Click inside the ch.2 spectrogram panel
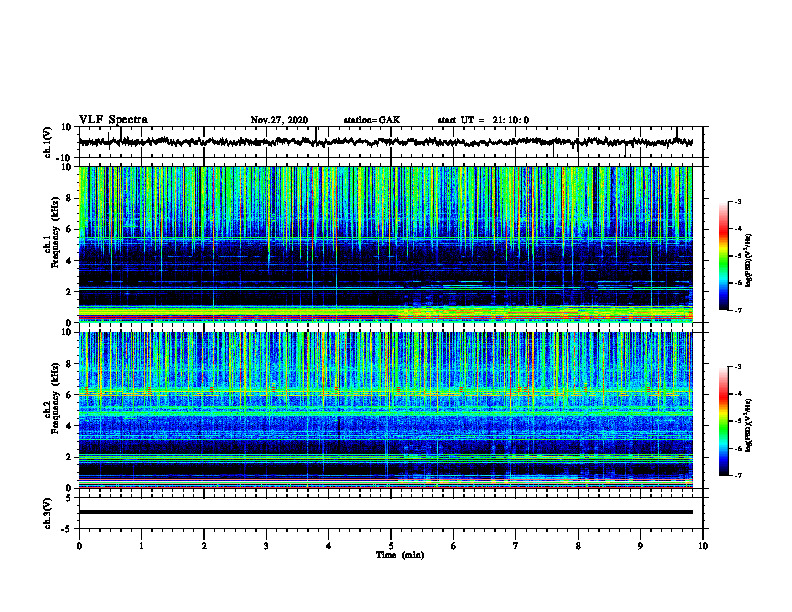 (x=385, y=410)
